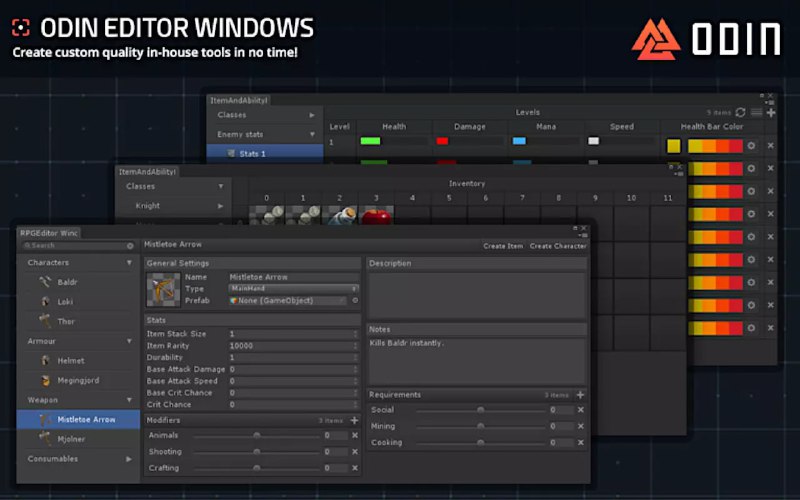Collapse Enemy stats in back window
This screenshot has height=500, width=800.
tap(312, 134)
